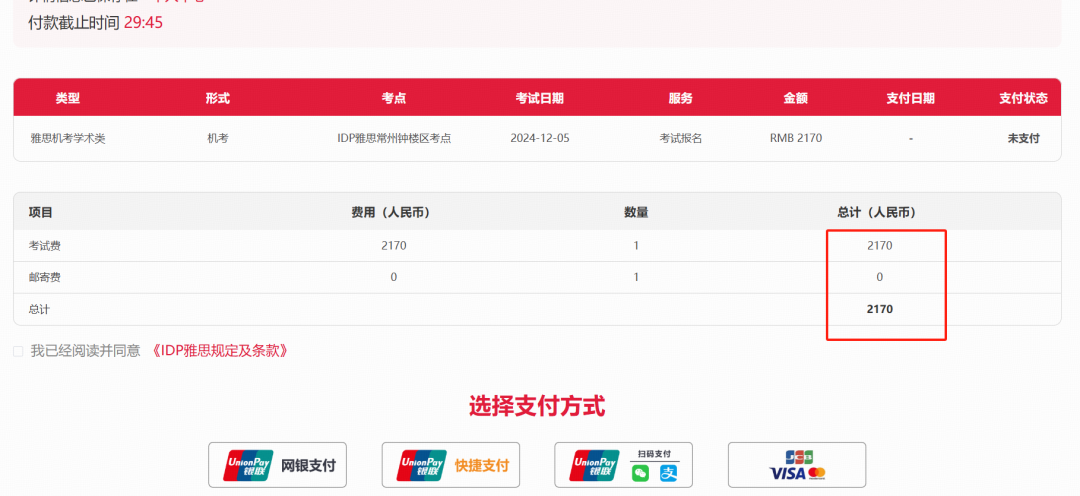Check the IDP雅思规定及条款 agreement checkbox
The width and height of the screenshot is (1080, 496).
[x=19, y=351]
